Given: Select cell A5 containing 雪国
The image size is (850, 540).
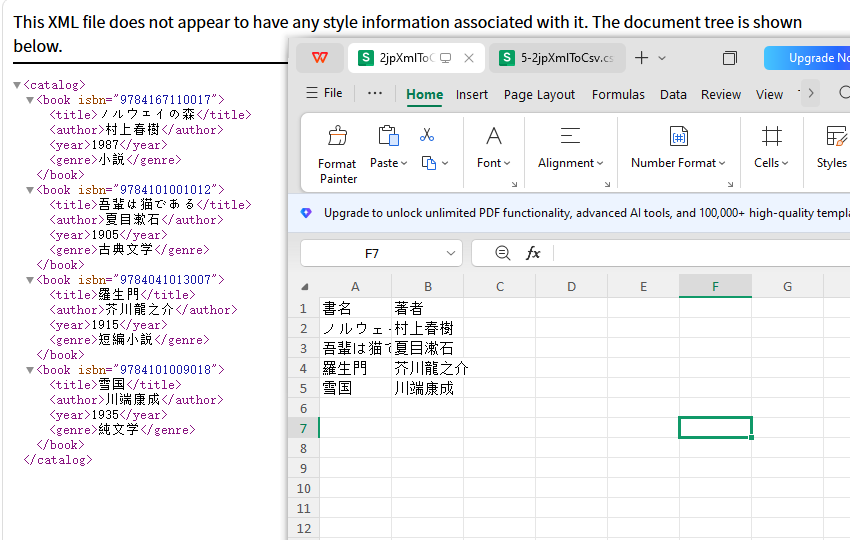Looking at the screenshot, I should click(x=355, y=388).
